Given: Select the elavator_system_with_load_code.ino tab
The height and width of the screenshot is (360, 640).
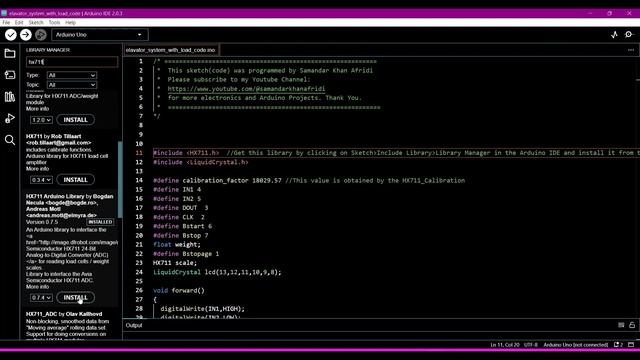Looking at the screenshot, I should pyautogui.click(x=170, y=50).
